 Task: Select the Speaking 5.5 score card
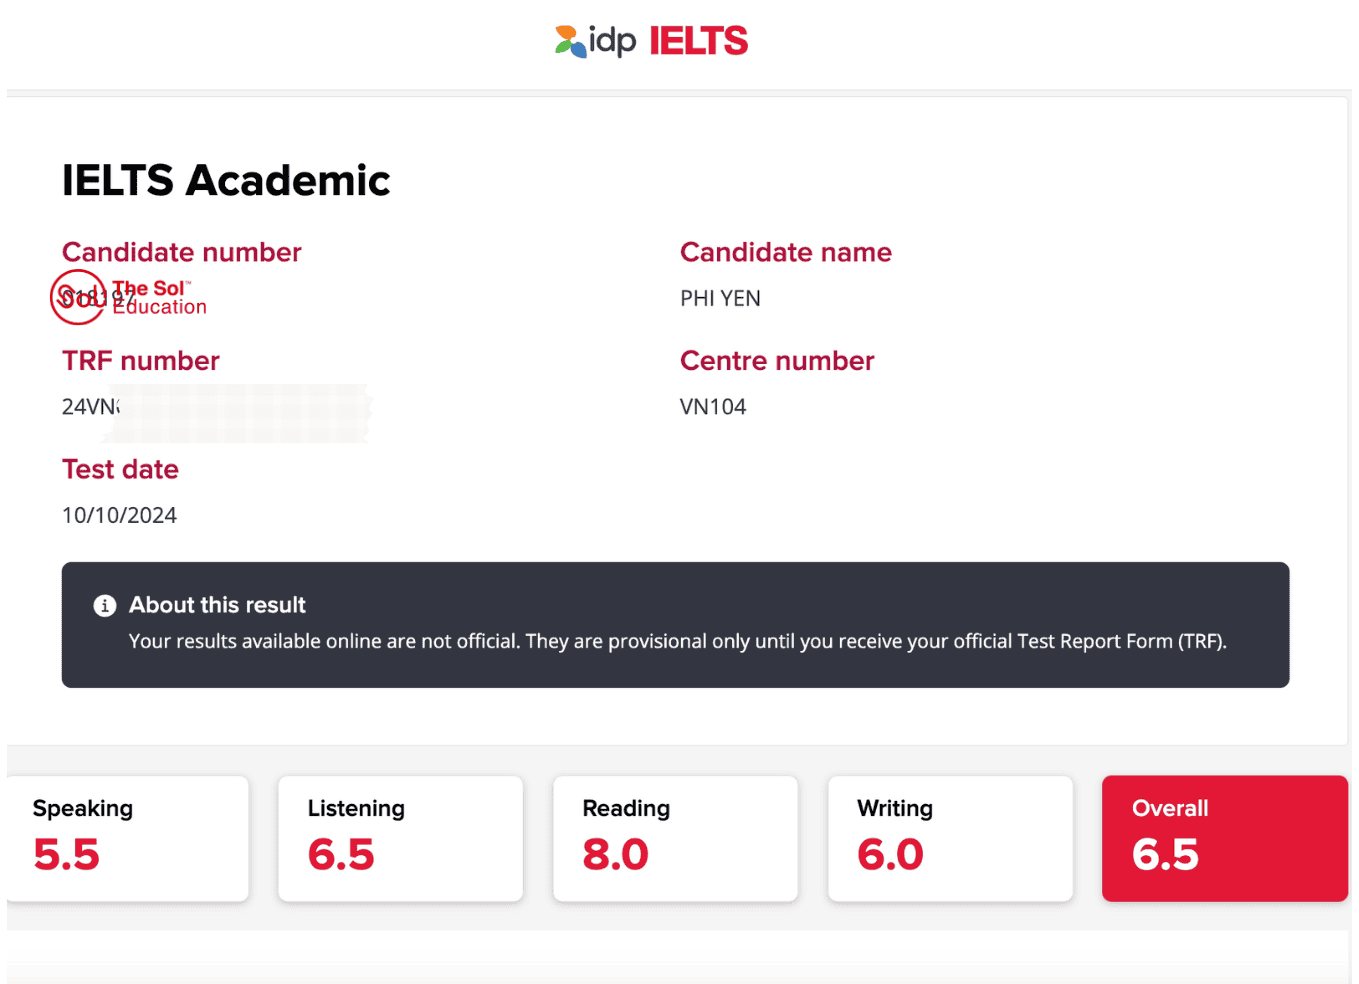coord(127,838)
